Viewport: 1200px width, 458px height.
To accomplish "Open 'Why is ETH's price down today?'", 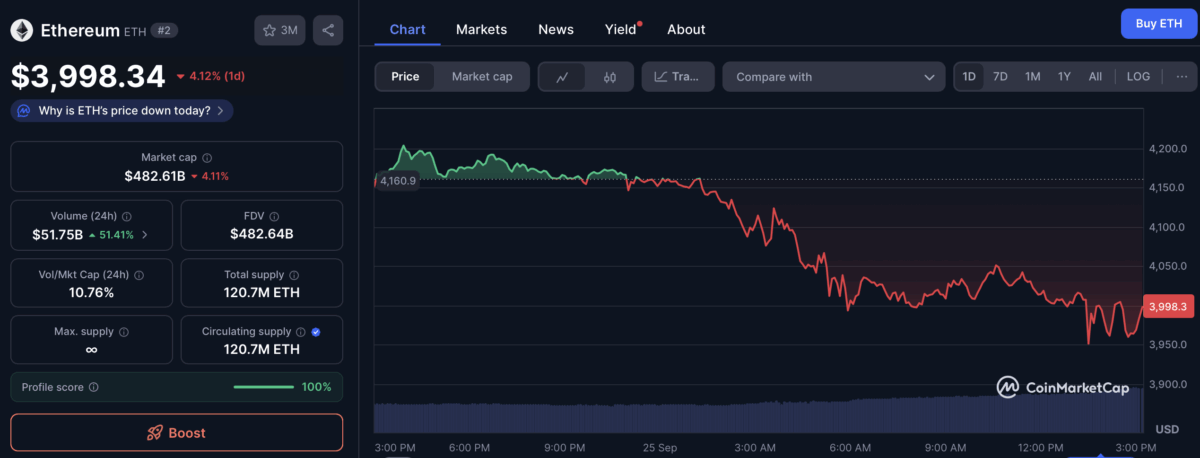I will click(122, 110).
